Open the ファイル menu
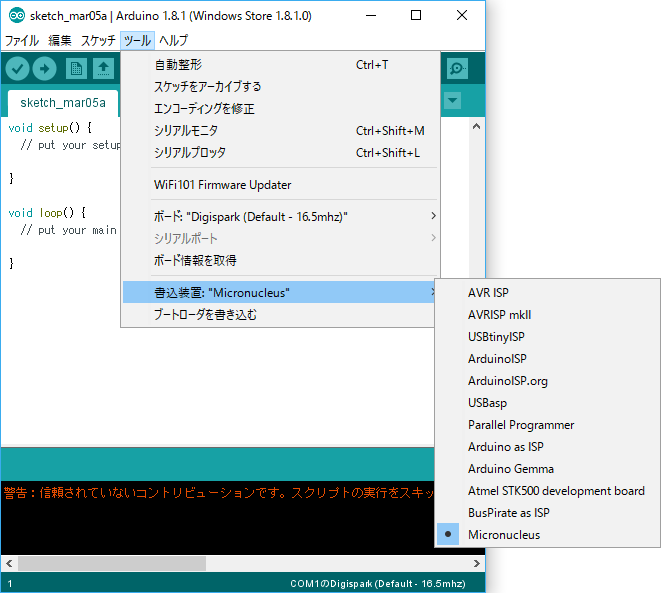This screenshot has height=593, width=661. (21, 40)
